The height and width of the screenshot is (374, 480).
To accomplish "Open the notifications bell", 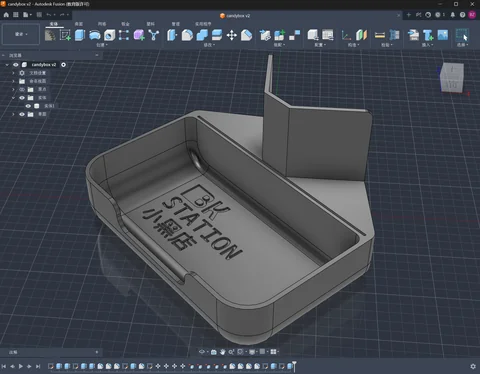I will 453,15.
